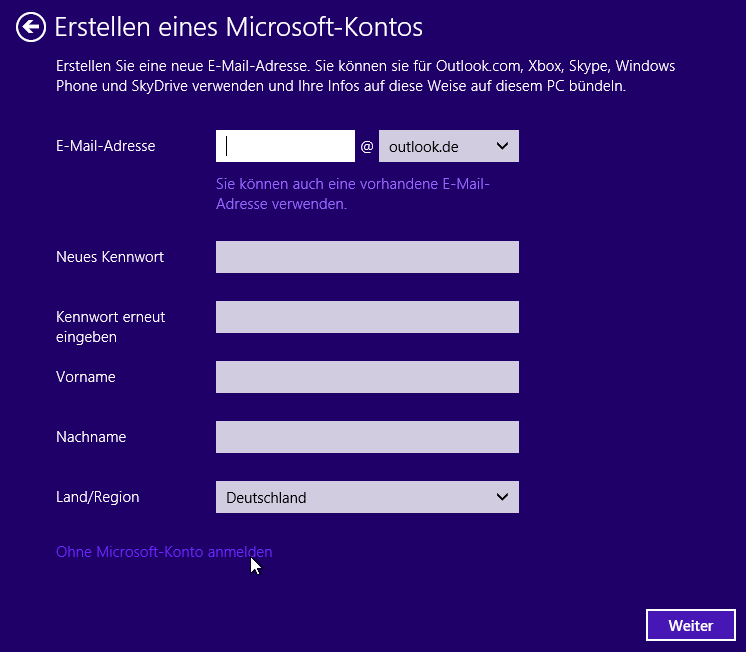Go back using the circled arrow icon
The height and width of the screenshot is (652, 746).
click(31, 27)
